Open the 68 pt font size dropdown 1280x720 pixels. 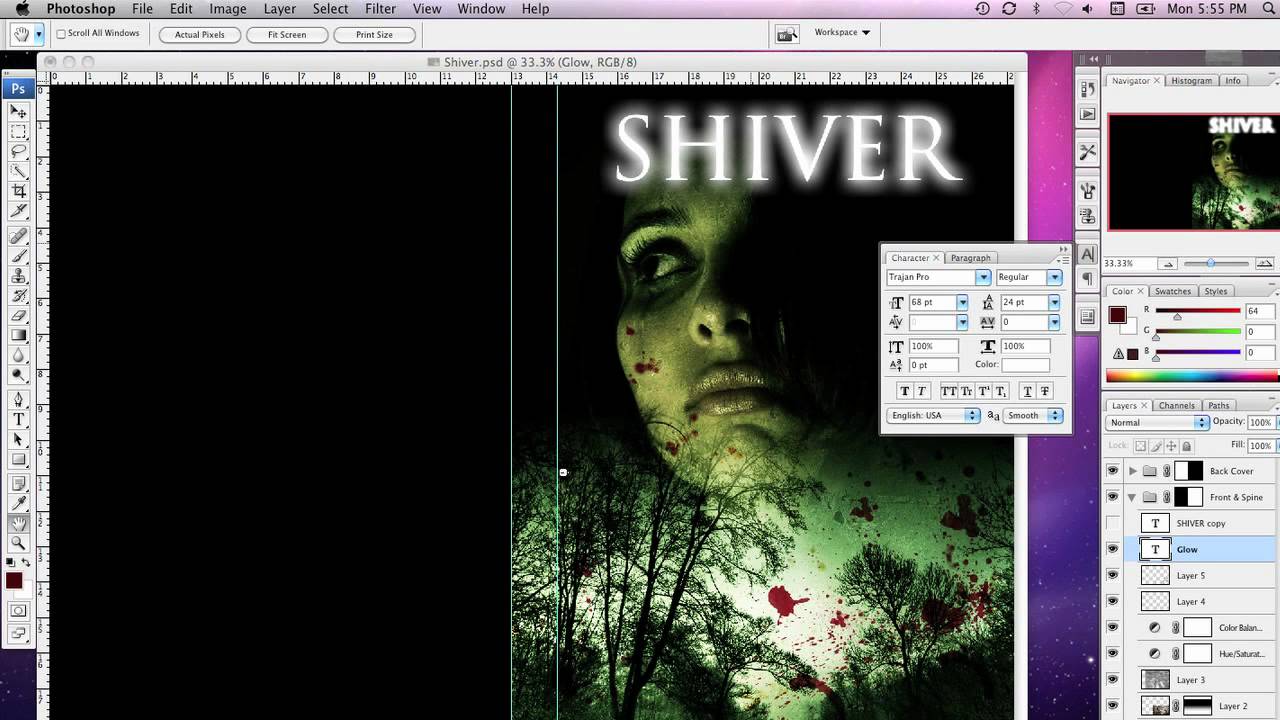[962, 302]
